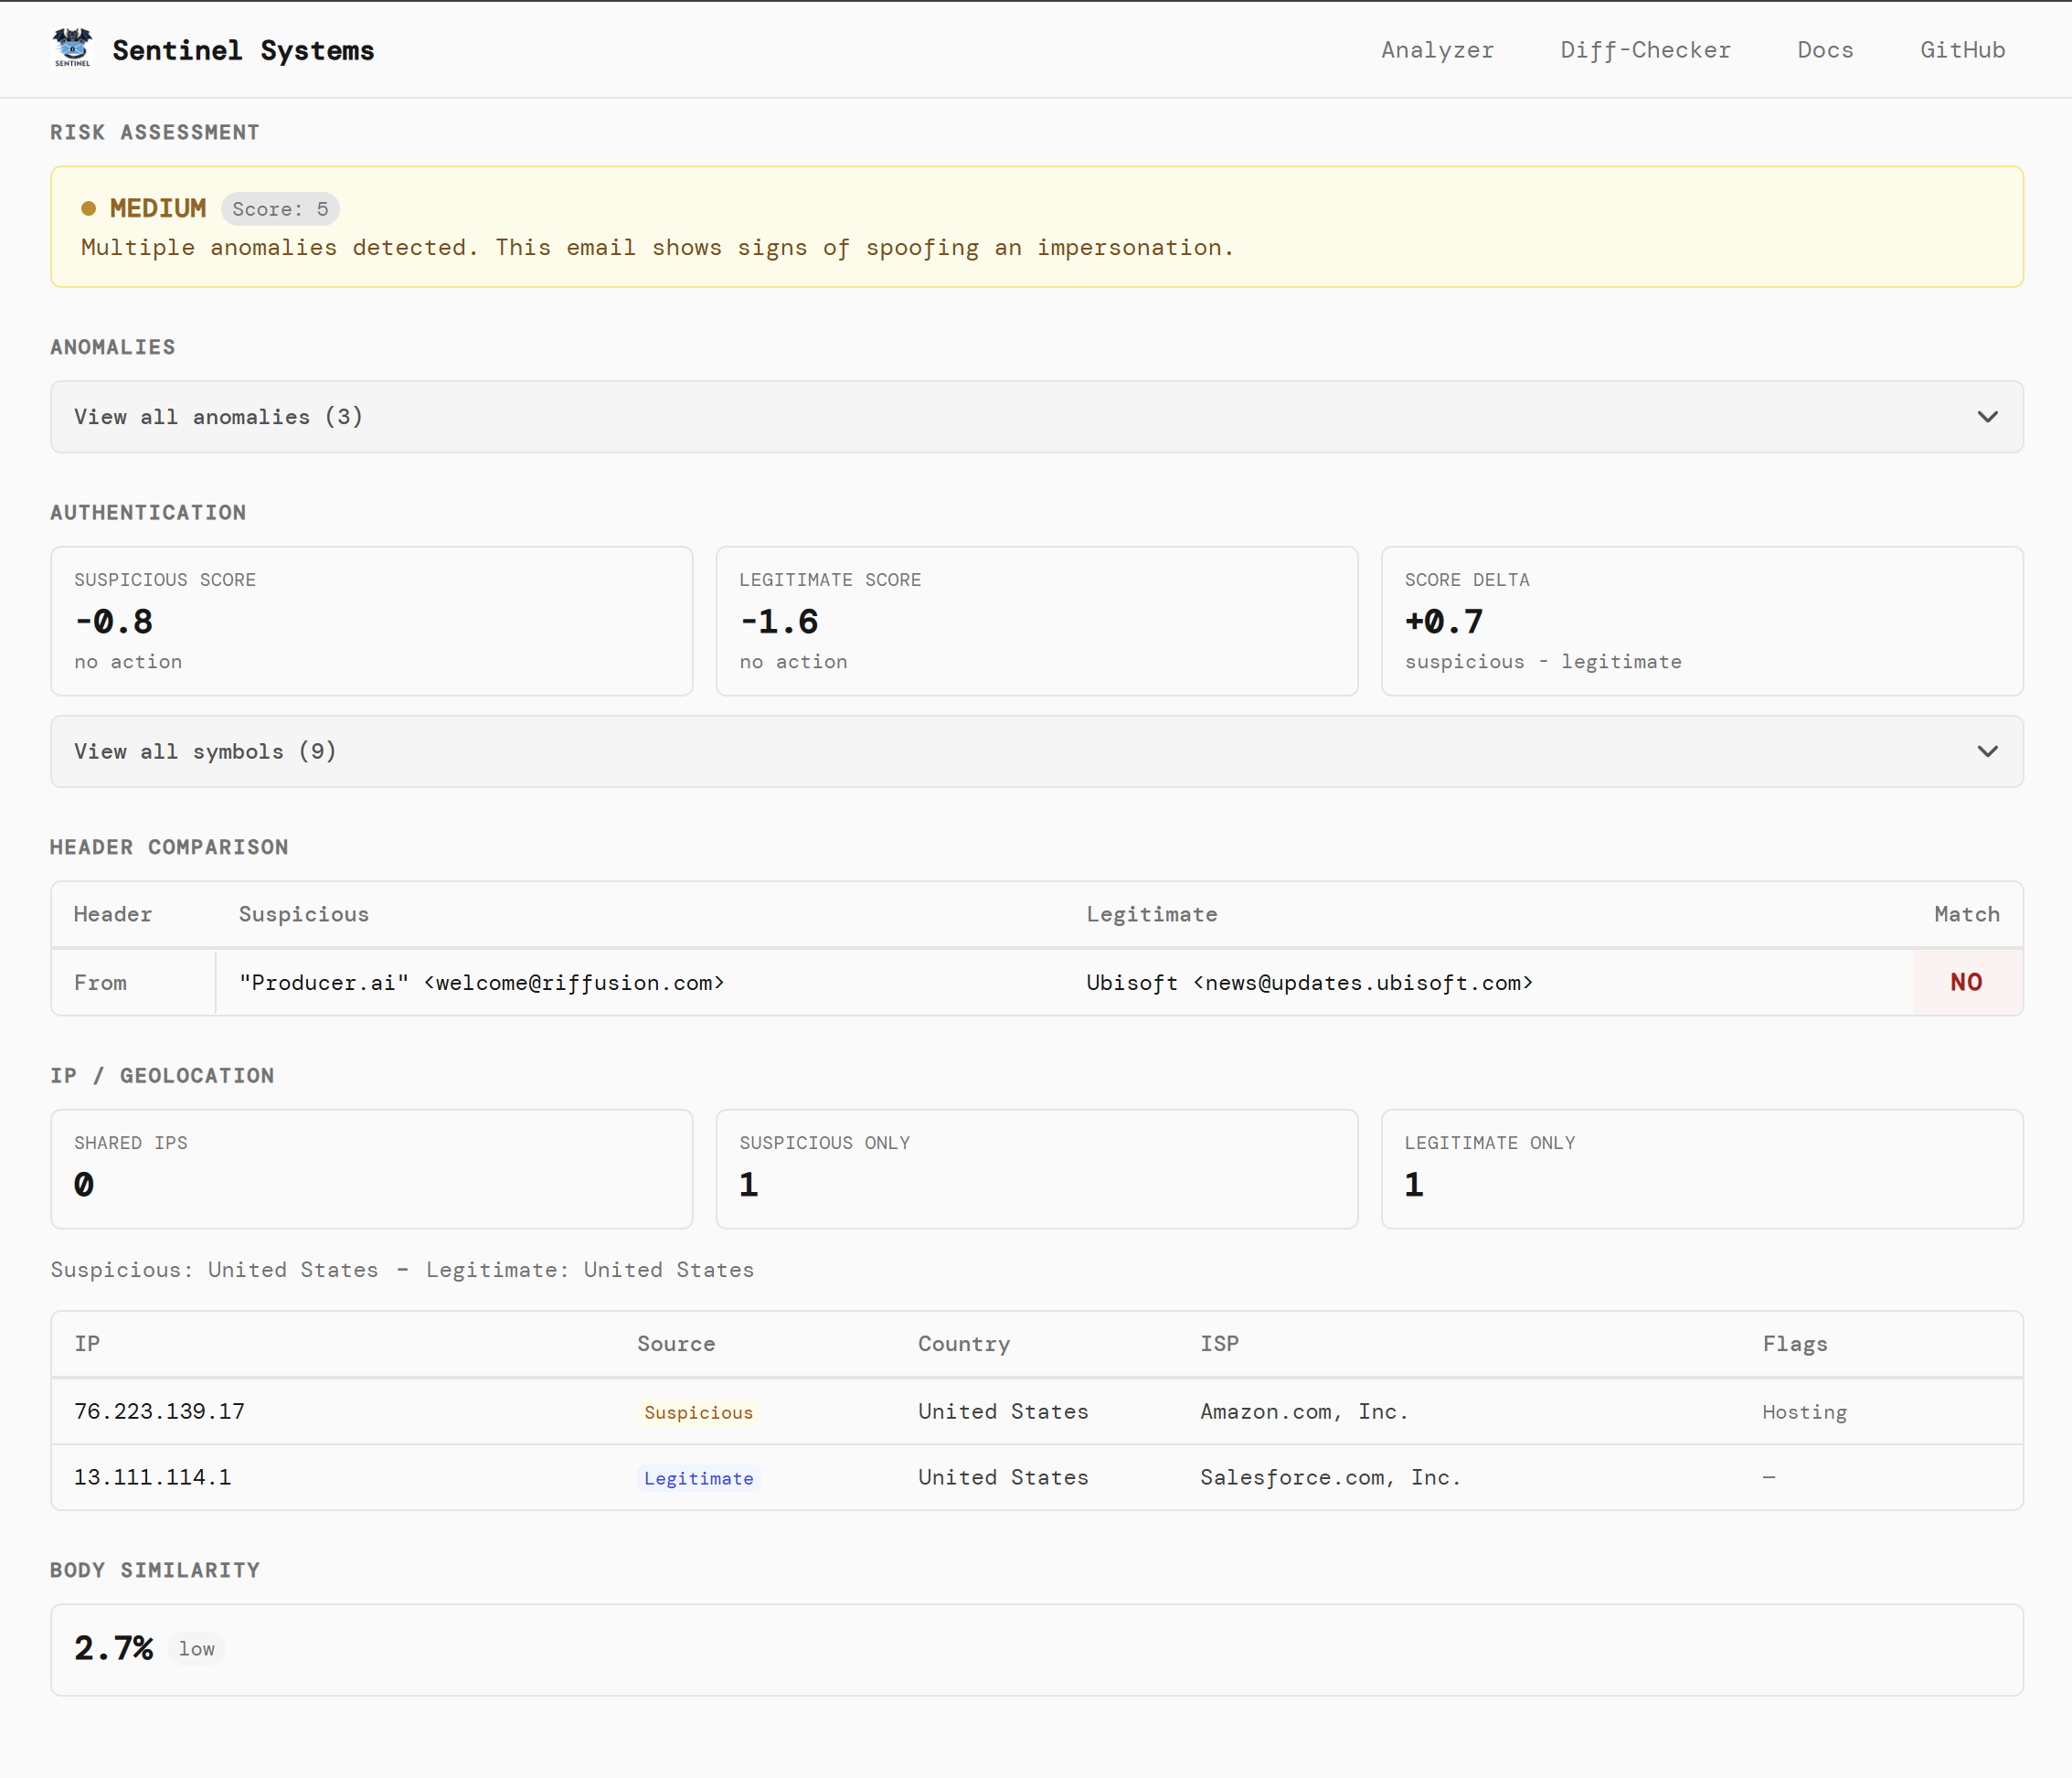The image size is (2072, 1778).
Task: Click the ISP column header
Action: pos(1219,1344)
